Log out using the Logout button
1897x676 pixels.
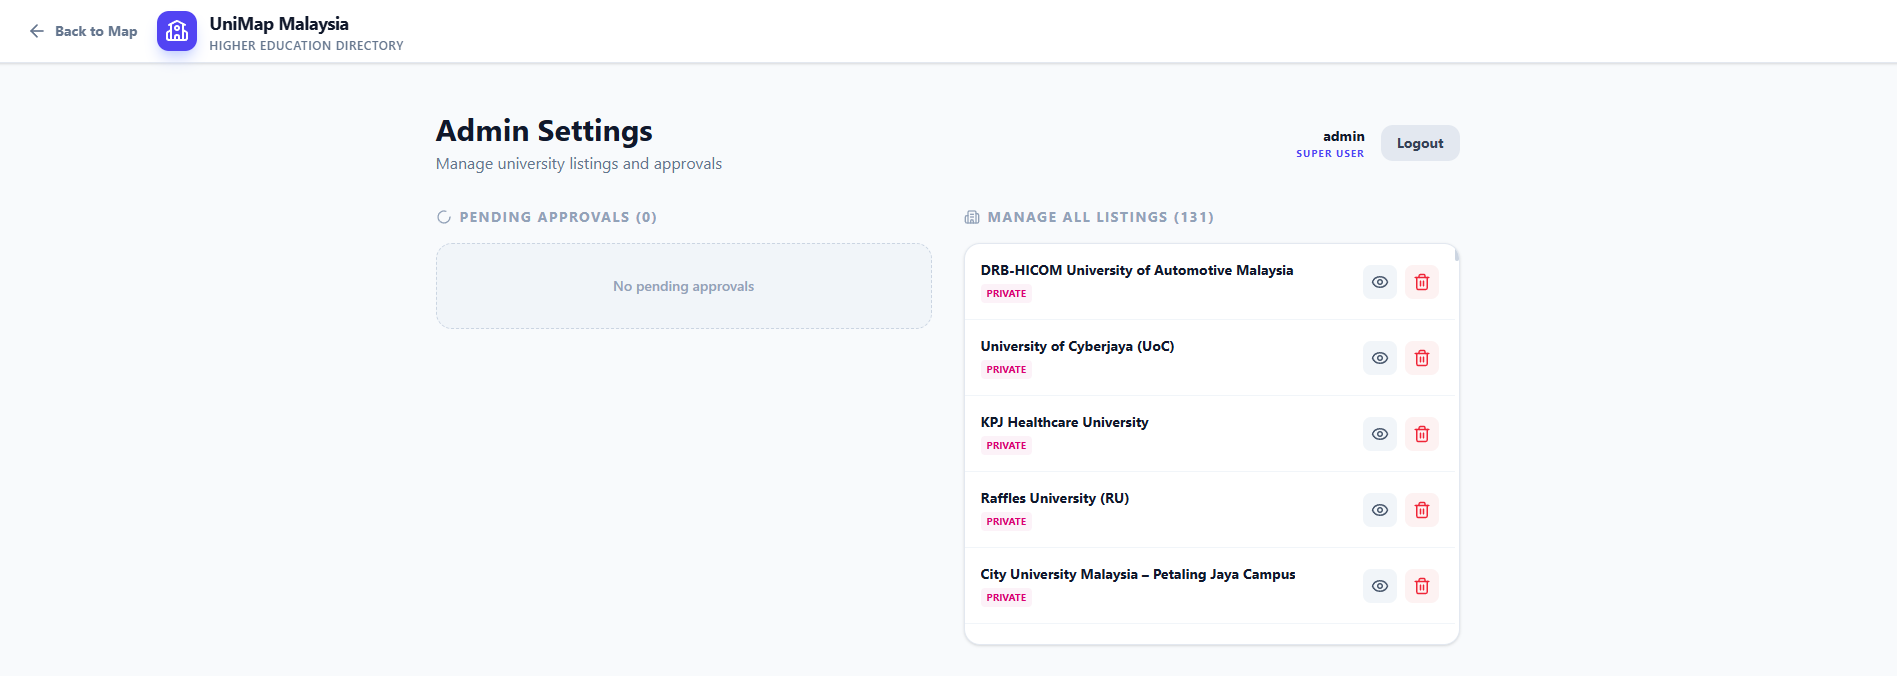tap(1419, 143)
